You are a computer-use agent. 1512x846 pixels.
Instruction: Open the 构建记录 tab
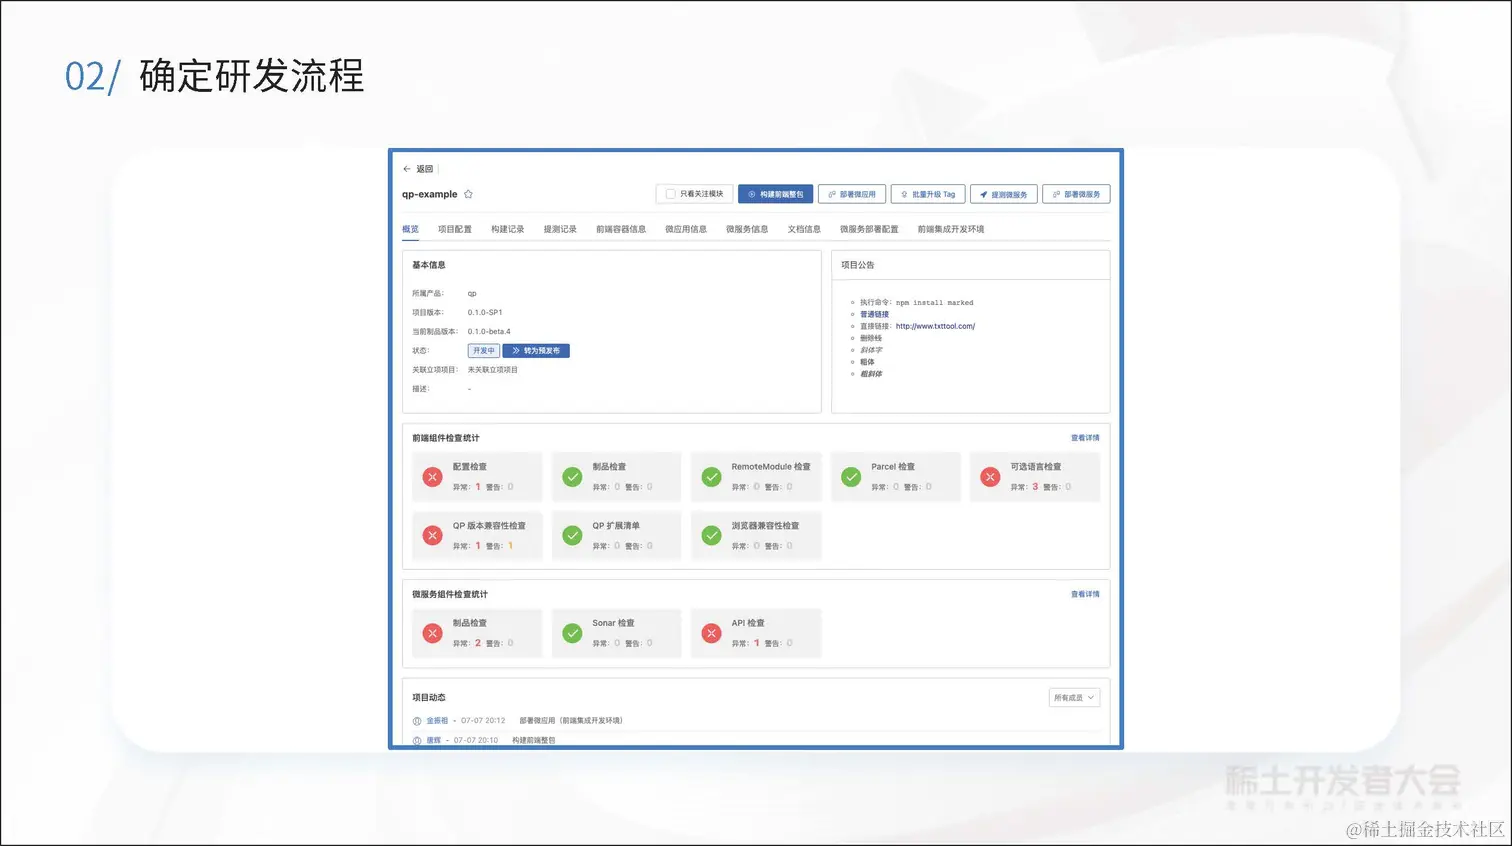pos(507,229)
